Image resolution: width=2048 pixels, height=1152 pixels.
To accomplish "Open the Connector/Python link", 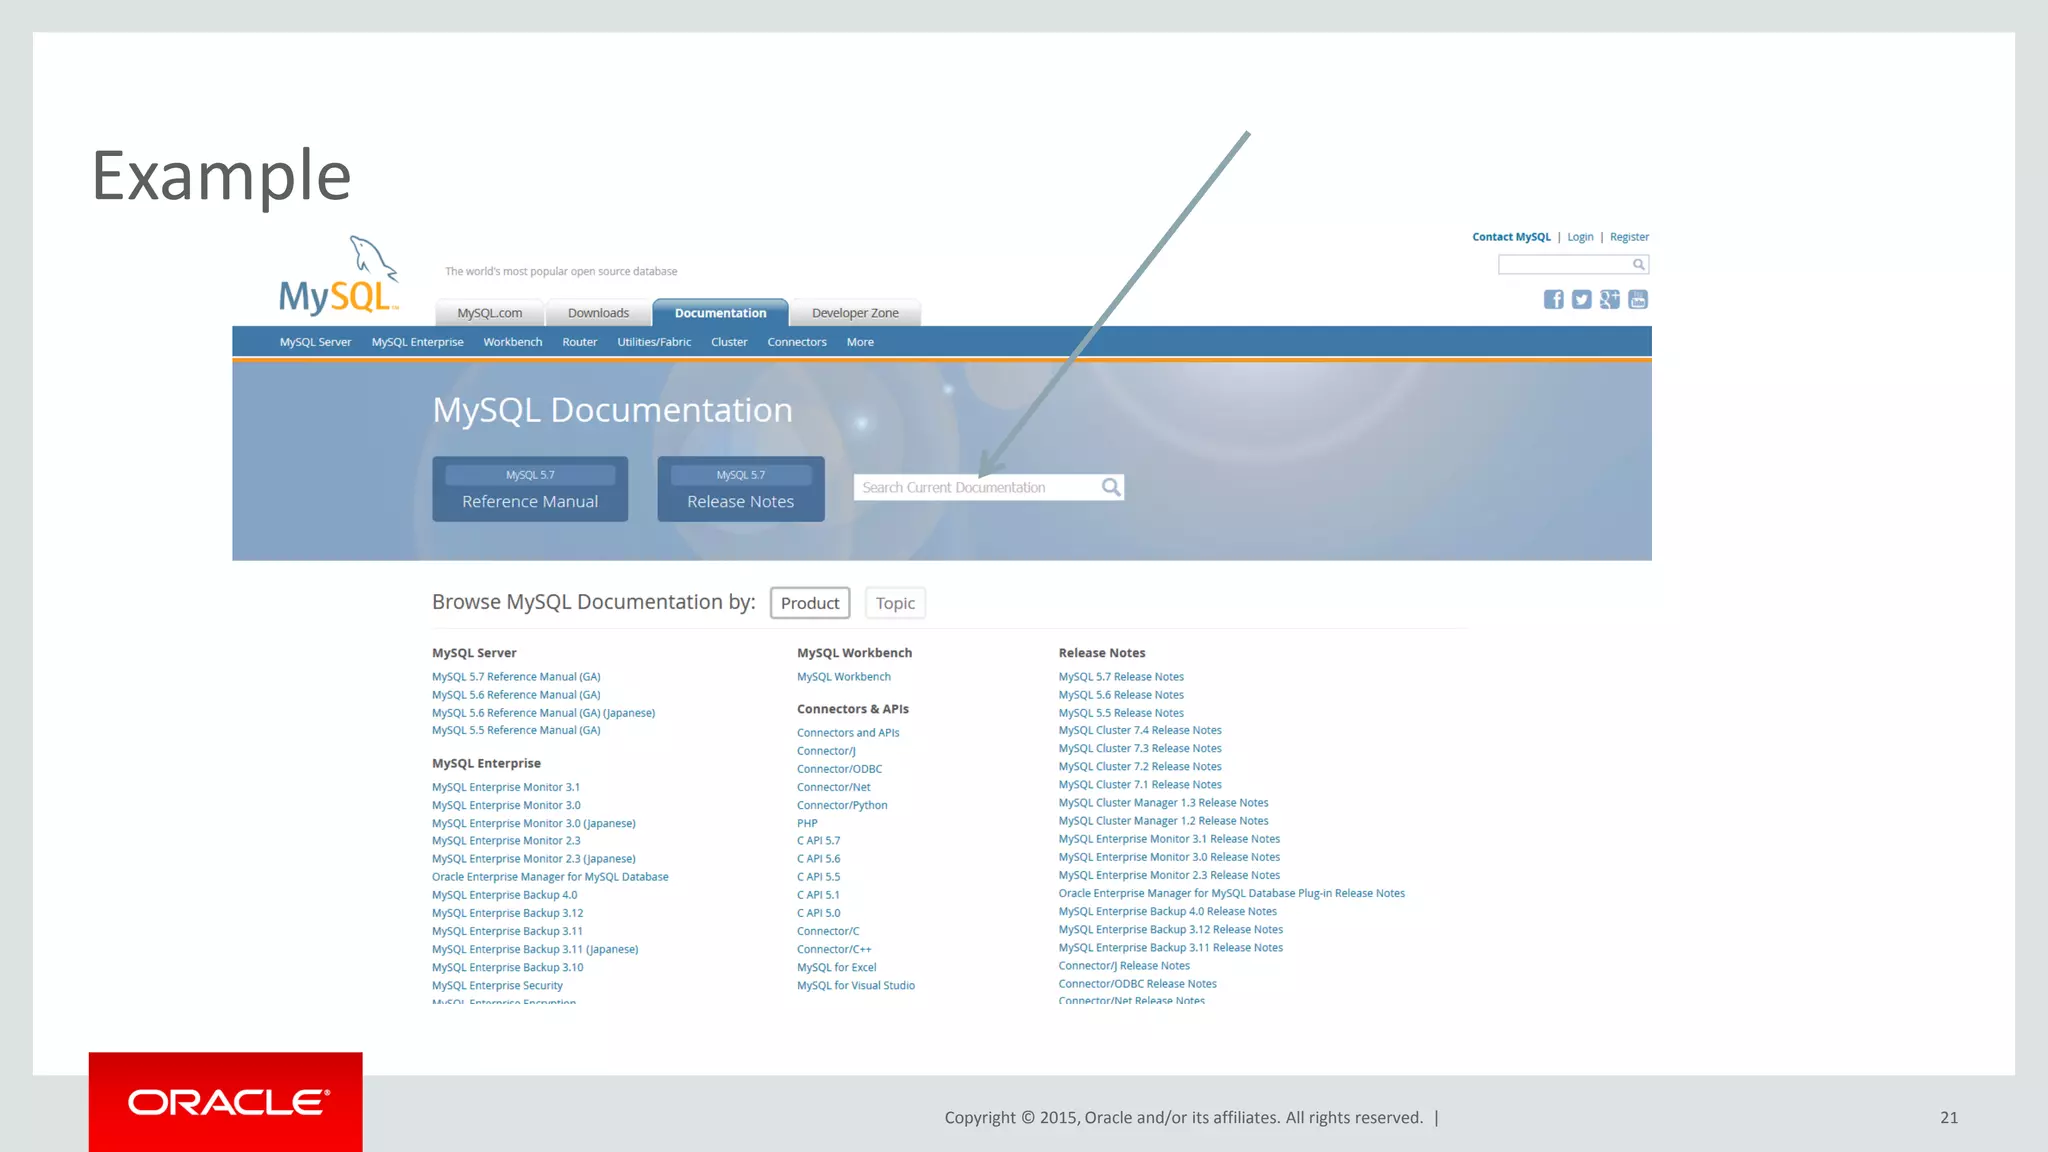I will pyautogui.click(x=842, y=805).
